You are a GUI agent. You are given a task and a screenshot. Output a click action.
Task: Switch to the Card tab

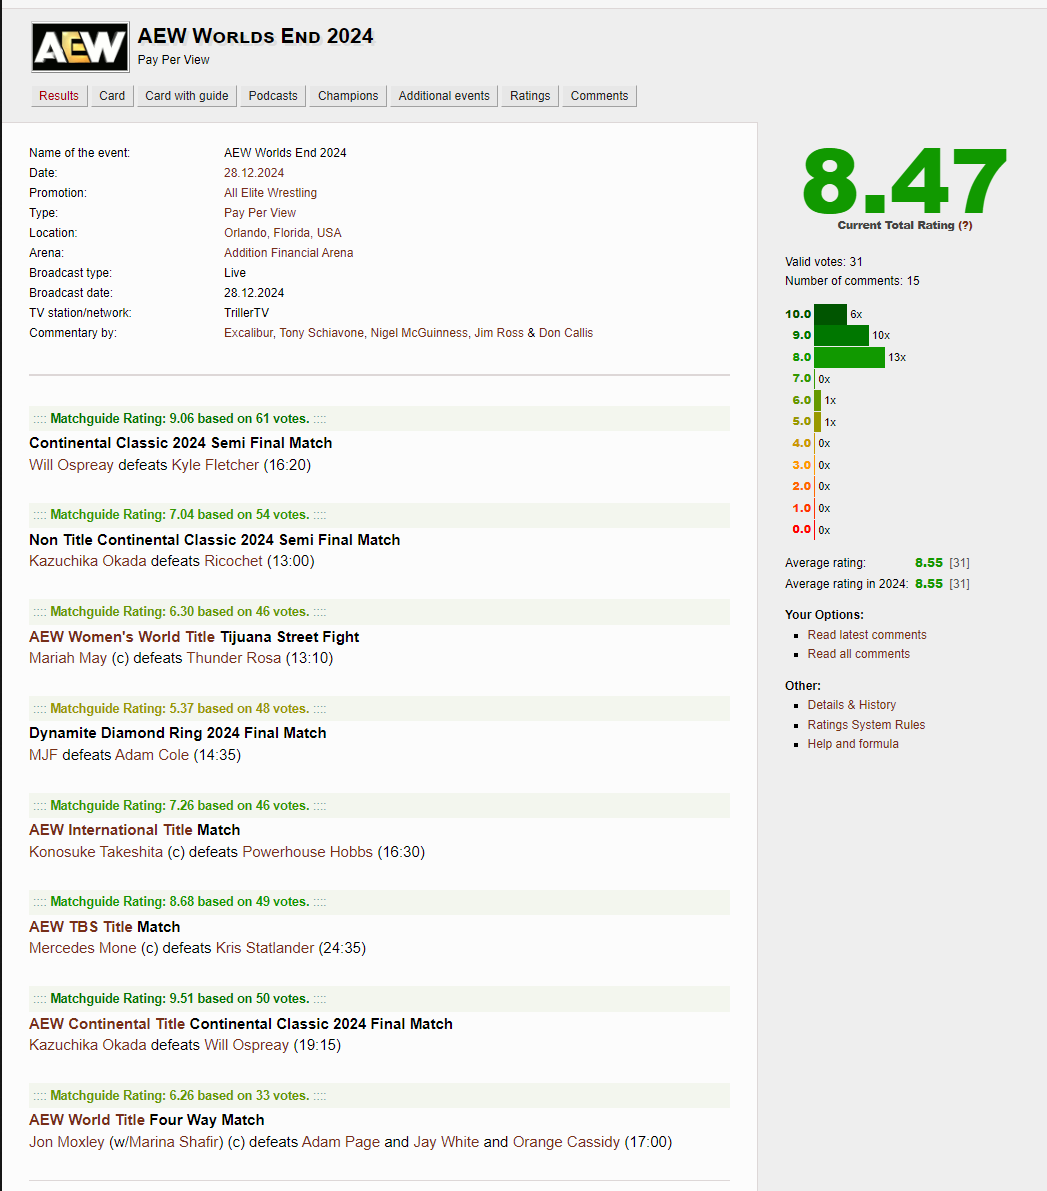(112, 96)
